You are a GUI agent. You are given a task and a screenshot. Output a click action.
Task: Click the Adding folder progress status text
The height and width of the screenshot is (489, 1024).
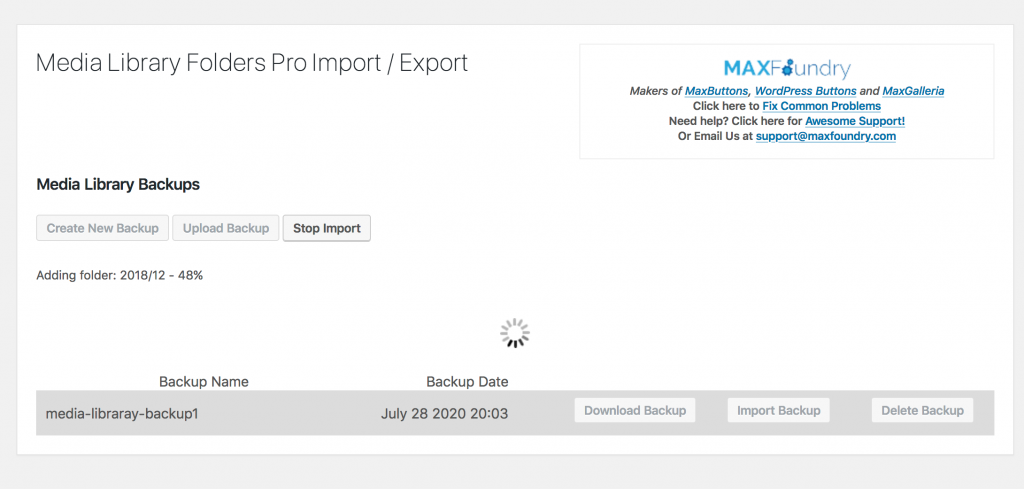click(x=120, y=276)
